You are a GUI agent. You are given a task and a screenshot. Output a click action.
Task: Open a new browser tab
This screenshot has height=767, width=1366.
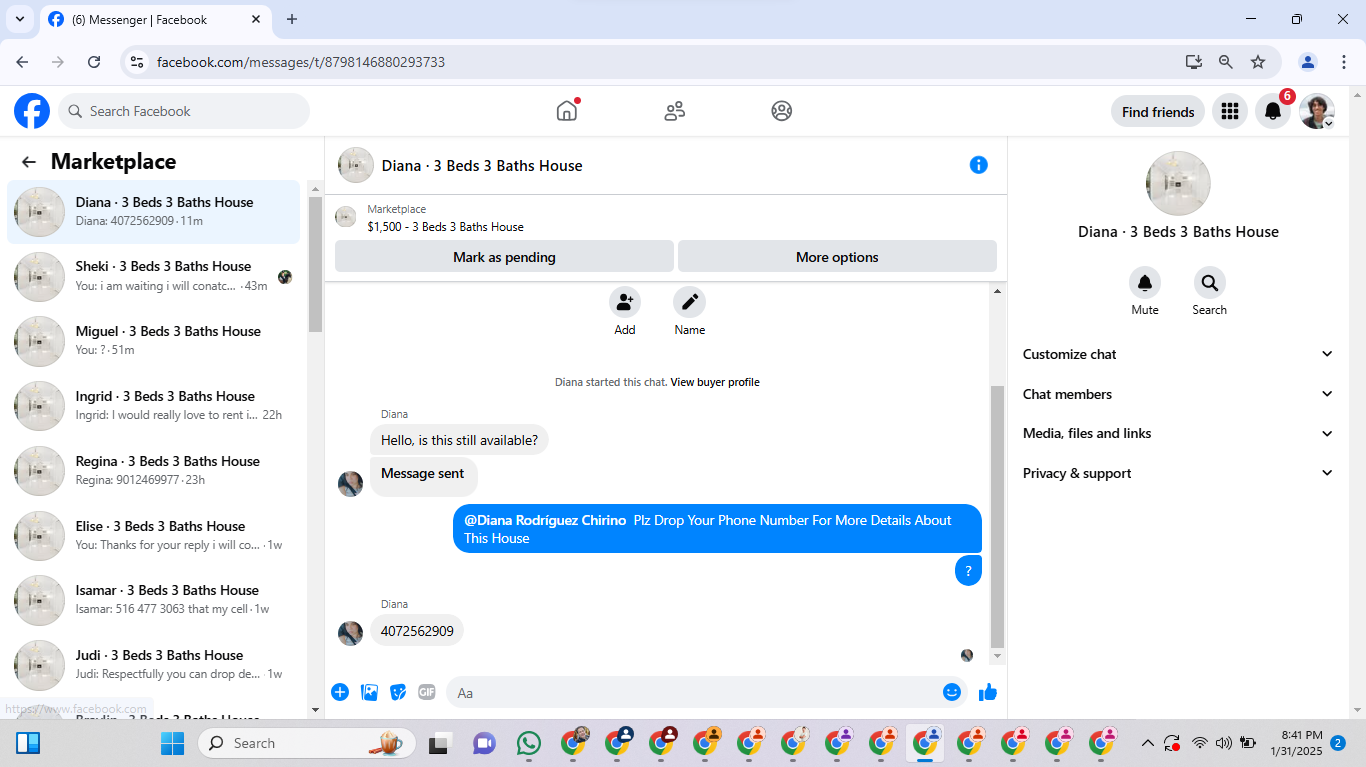[292, 19]
